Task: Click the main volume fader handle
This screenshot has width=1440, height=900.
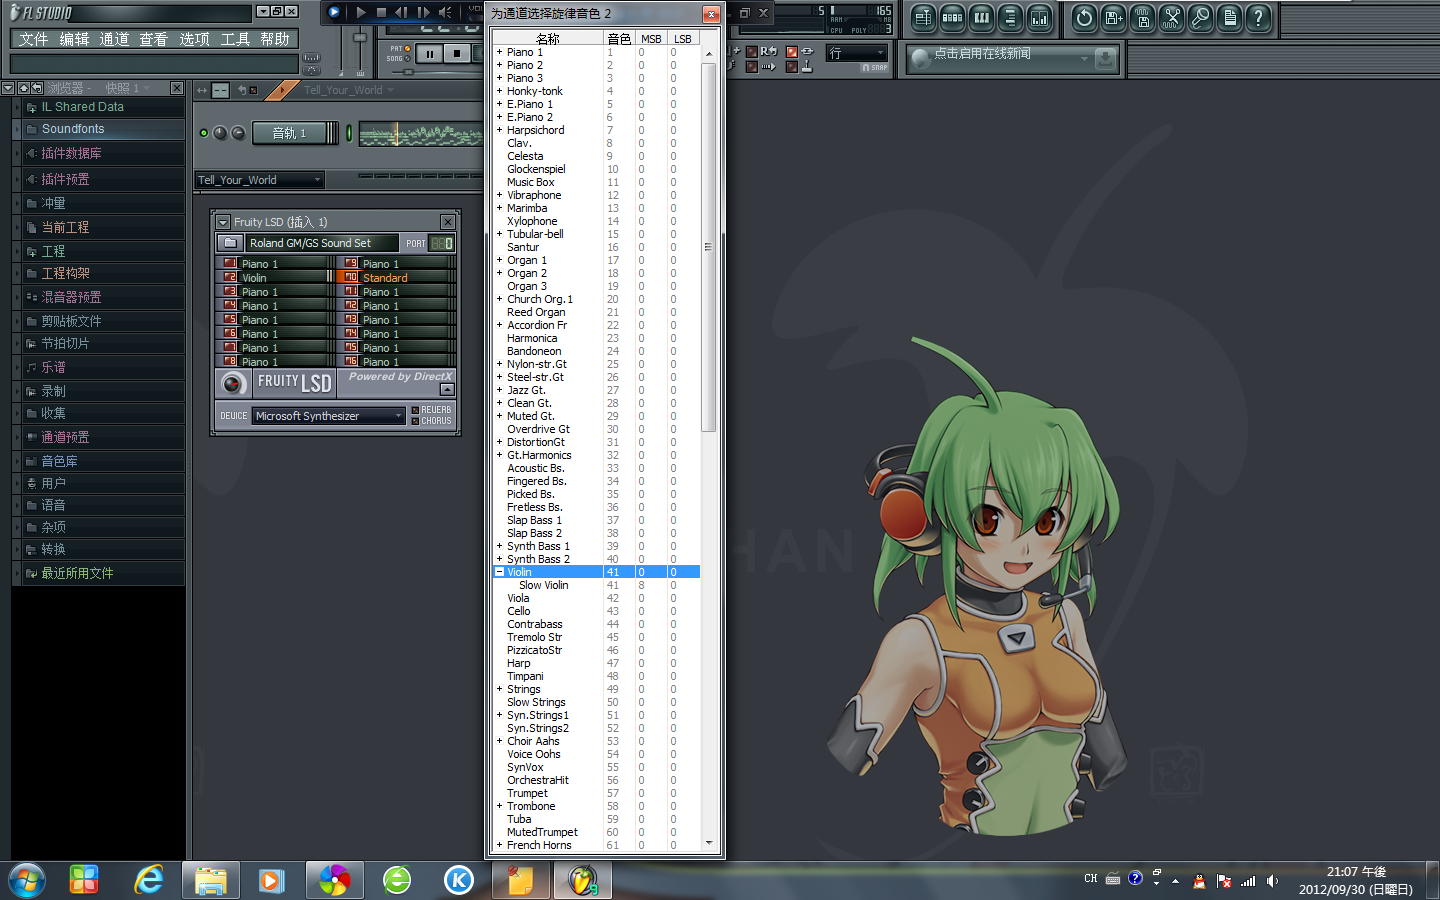Action: (x=360, y=38)
